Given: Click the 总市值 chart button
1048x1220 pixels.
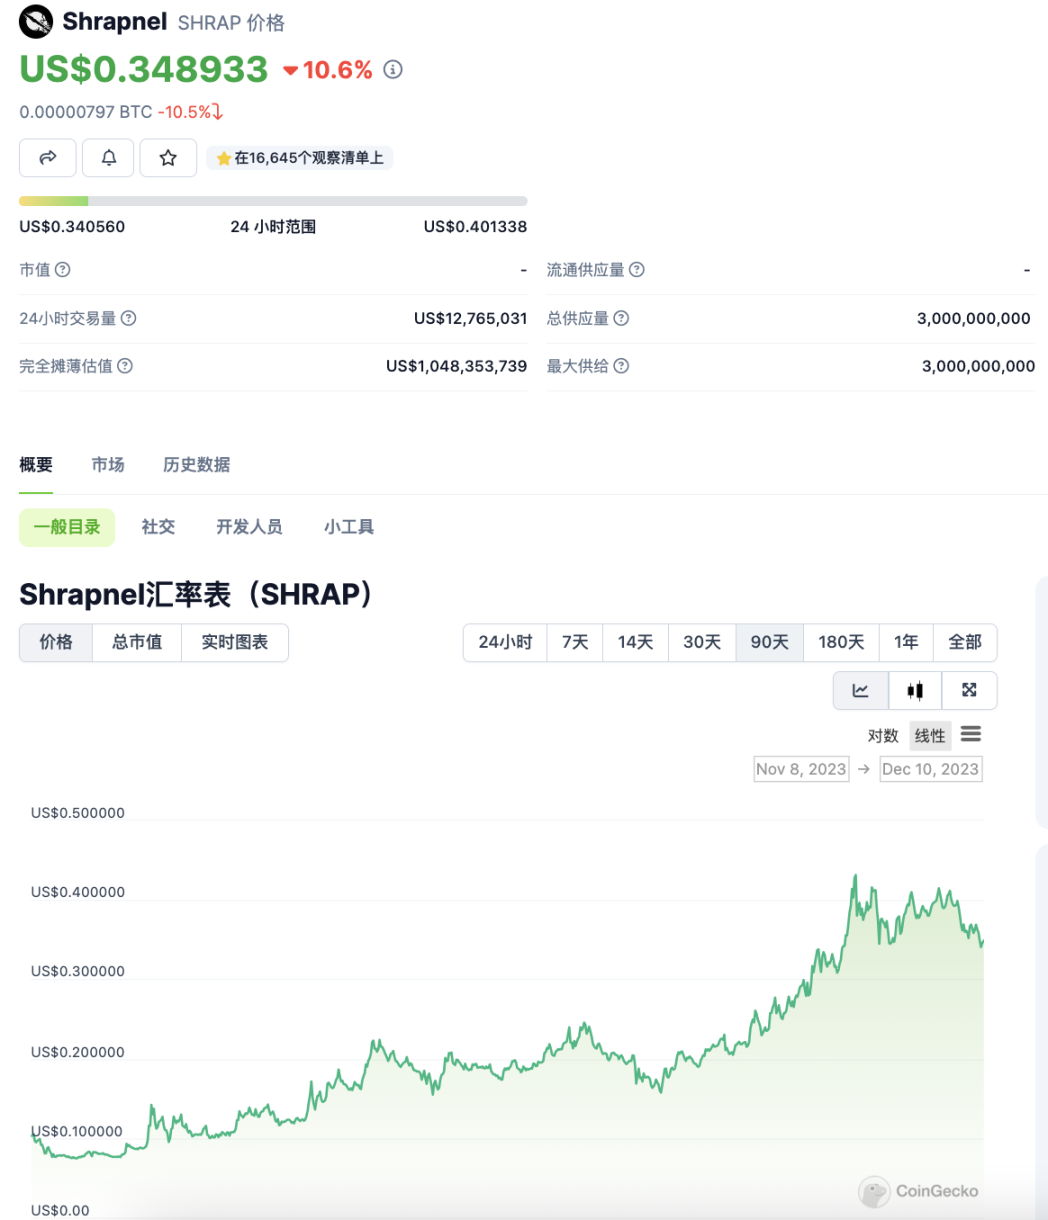Looking at the screenshot, I should pyautogui.click(x=137, y=642).
